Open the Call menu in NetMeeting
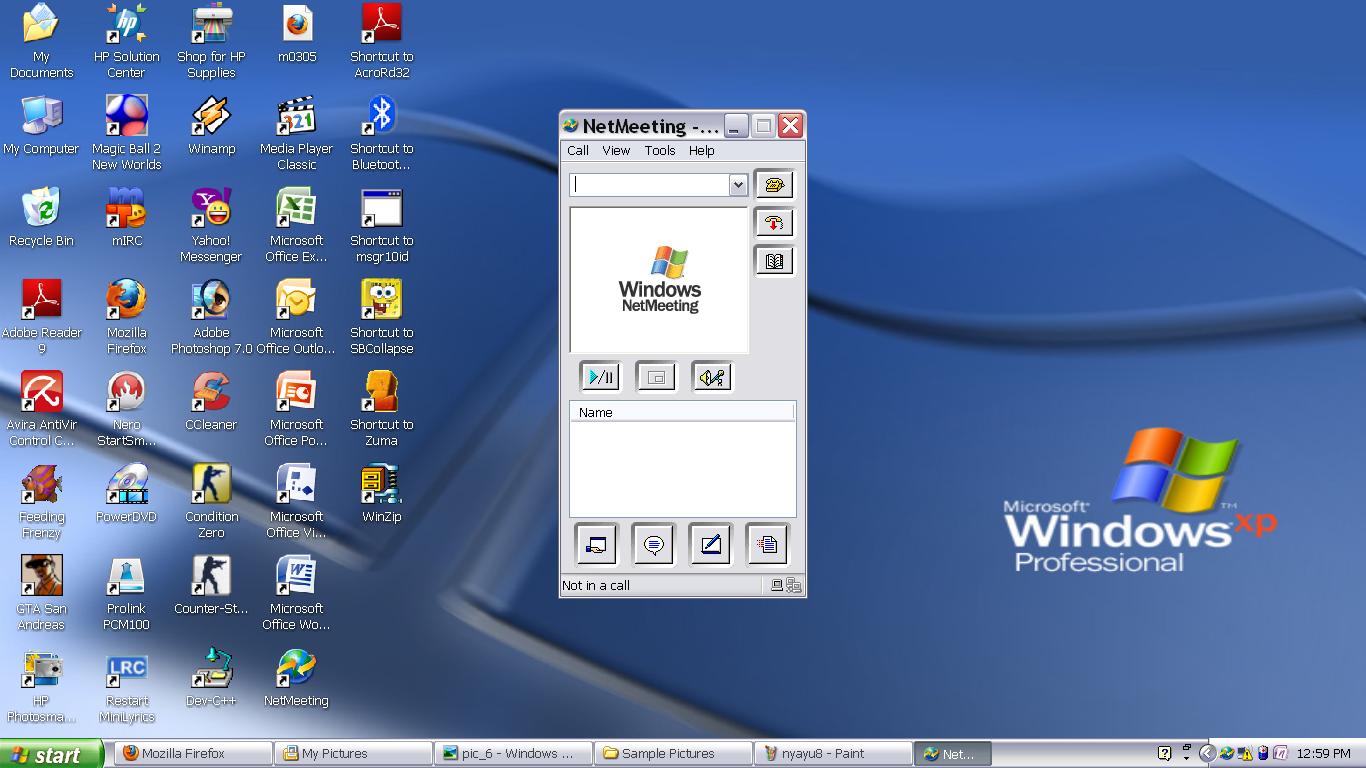The image size is (1366, 768). tap(578, 151)
